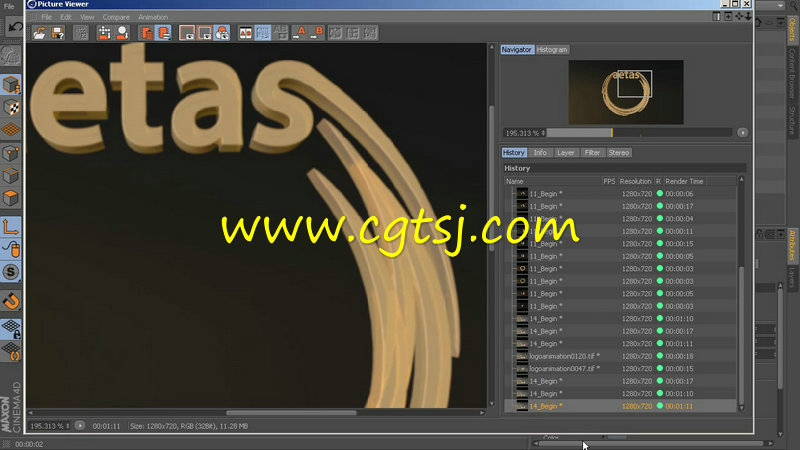Select the Texture mode checkered cube icon
This screenshot has height=450, width=800.
[x=11, y=108]
